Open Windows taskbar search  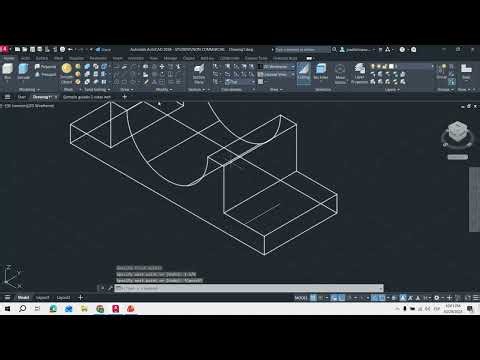click(22, 309)
